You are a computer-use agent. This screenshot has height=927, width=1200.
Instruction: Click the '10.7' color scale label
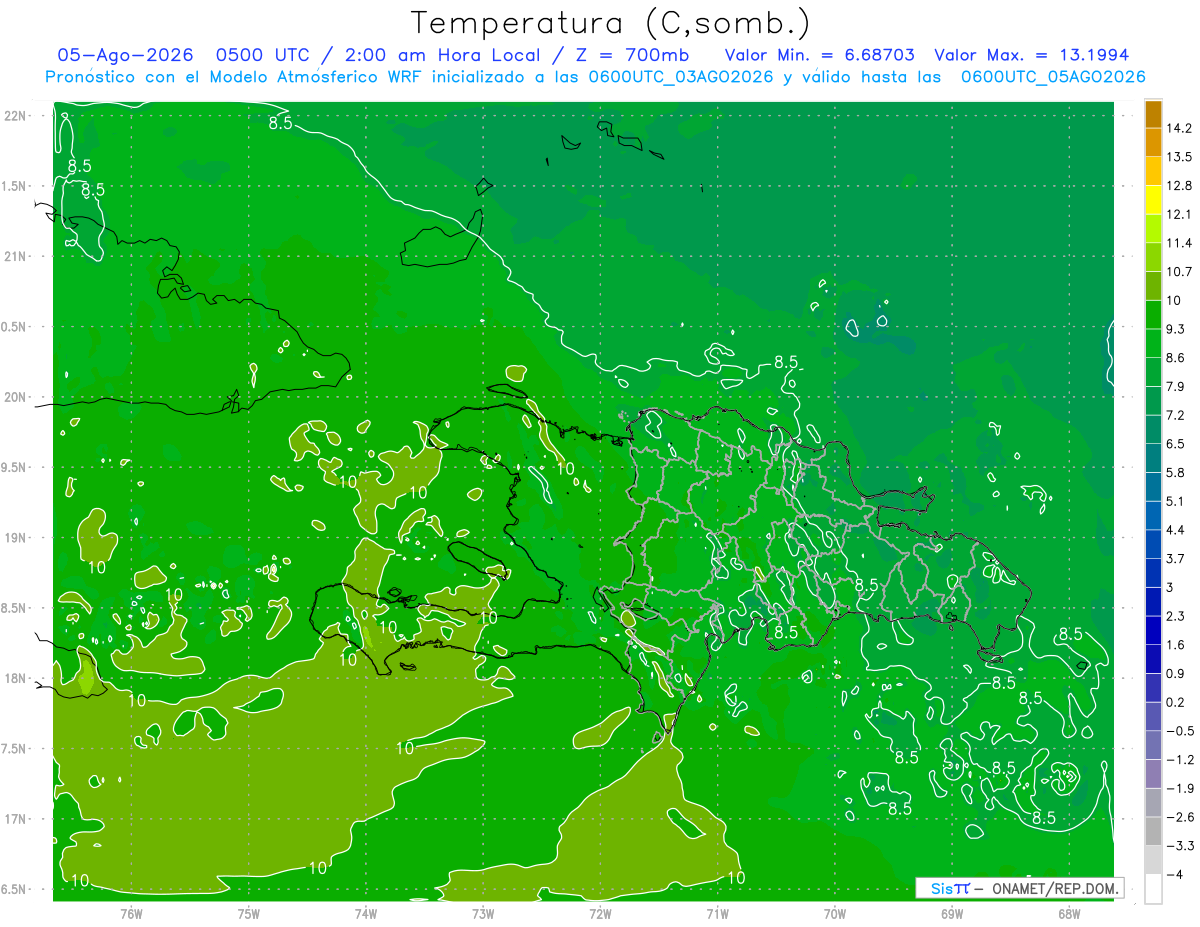[1180, 272]
